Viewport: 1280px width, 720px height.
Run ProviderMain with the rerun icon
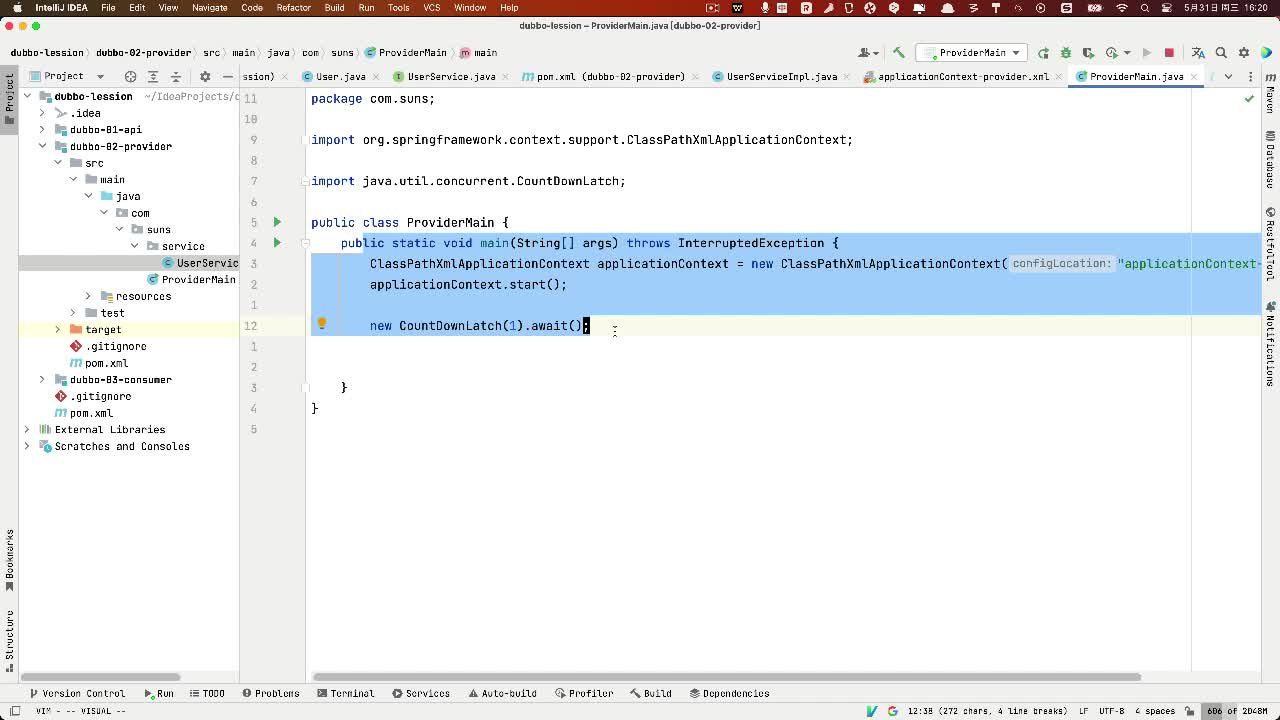pos(1043,53)
